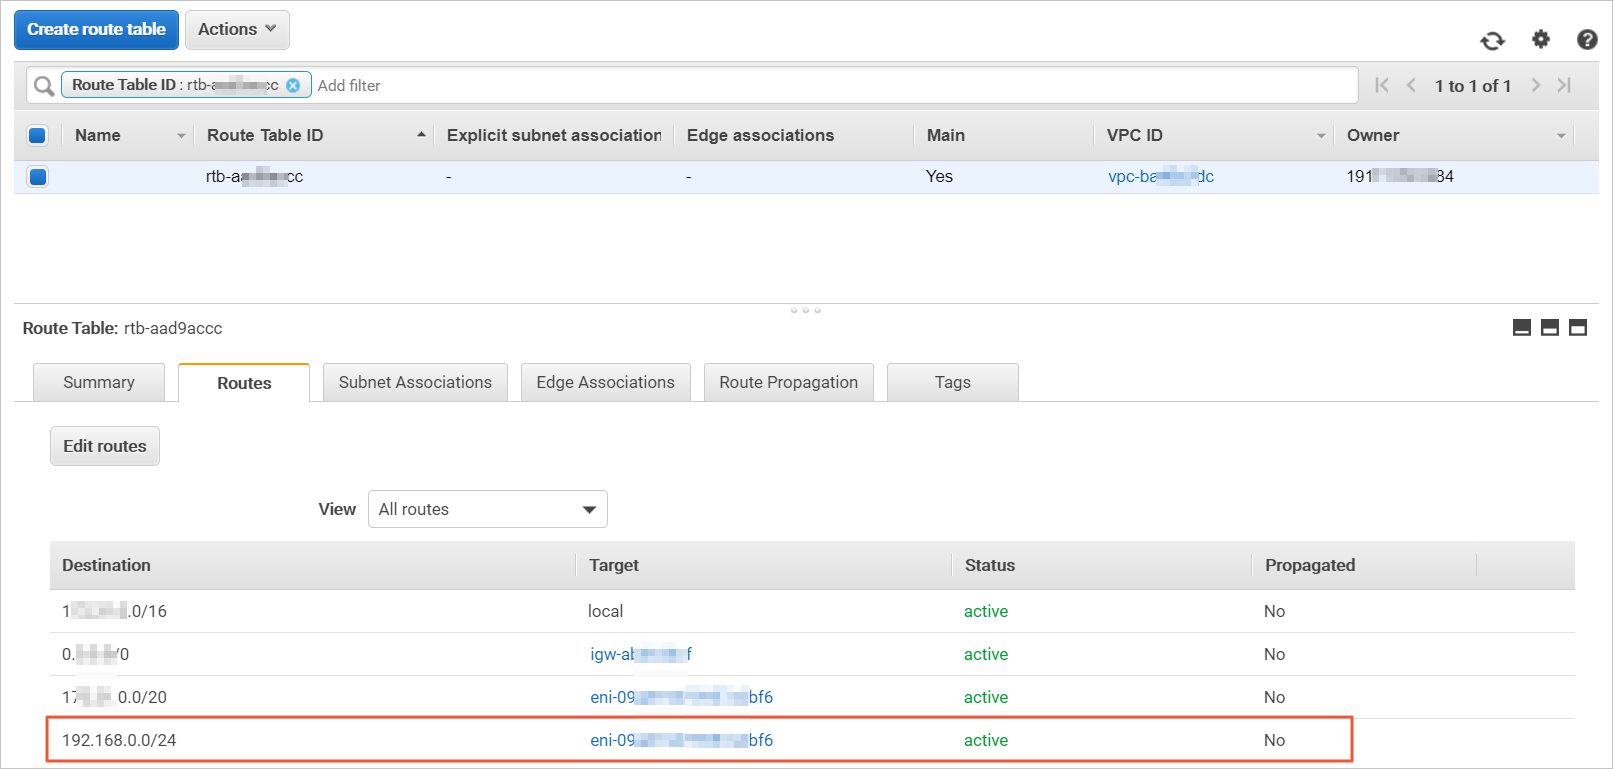Maximize the details pane layout icon
The image size is (1613, 769).
point(1578,328)
